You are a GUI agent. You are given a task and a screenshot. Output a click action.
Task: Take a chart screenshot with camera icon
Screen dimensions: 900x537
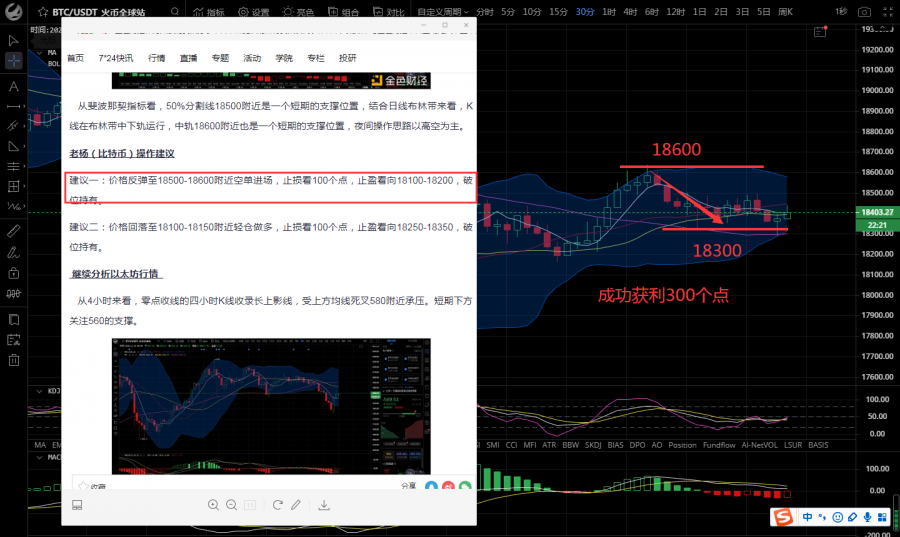[x=864, y=11]
